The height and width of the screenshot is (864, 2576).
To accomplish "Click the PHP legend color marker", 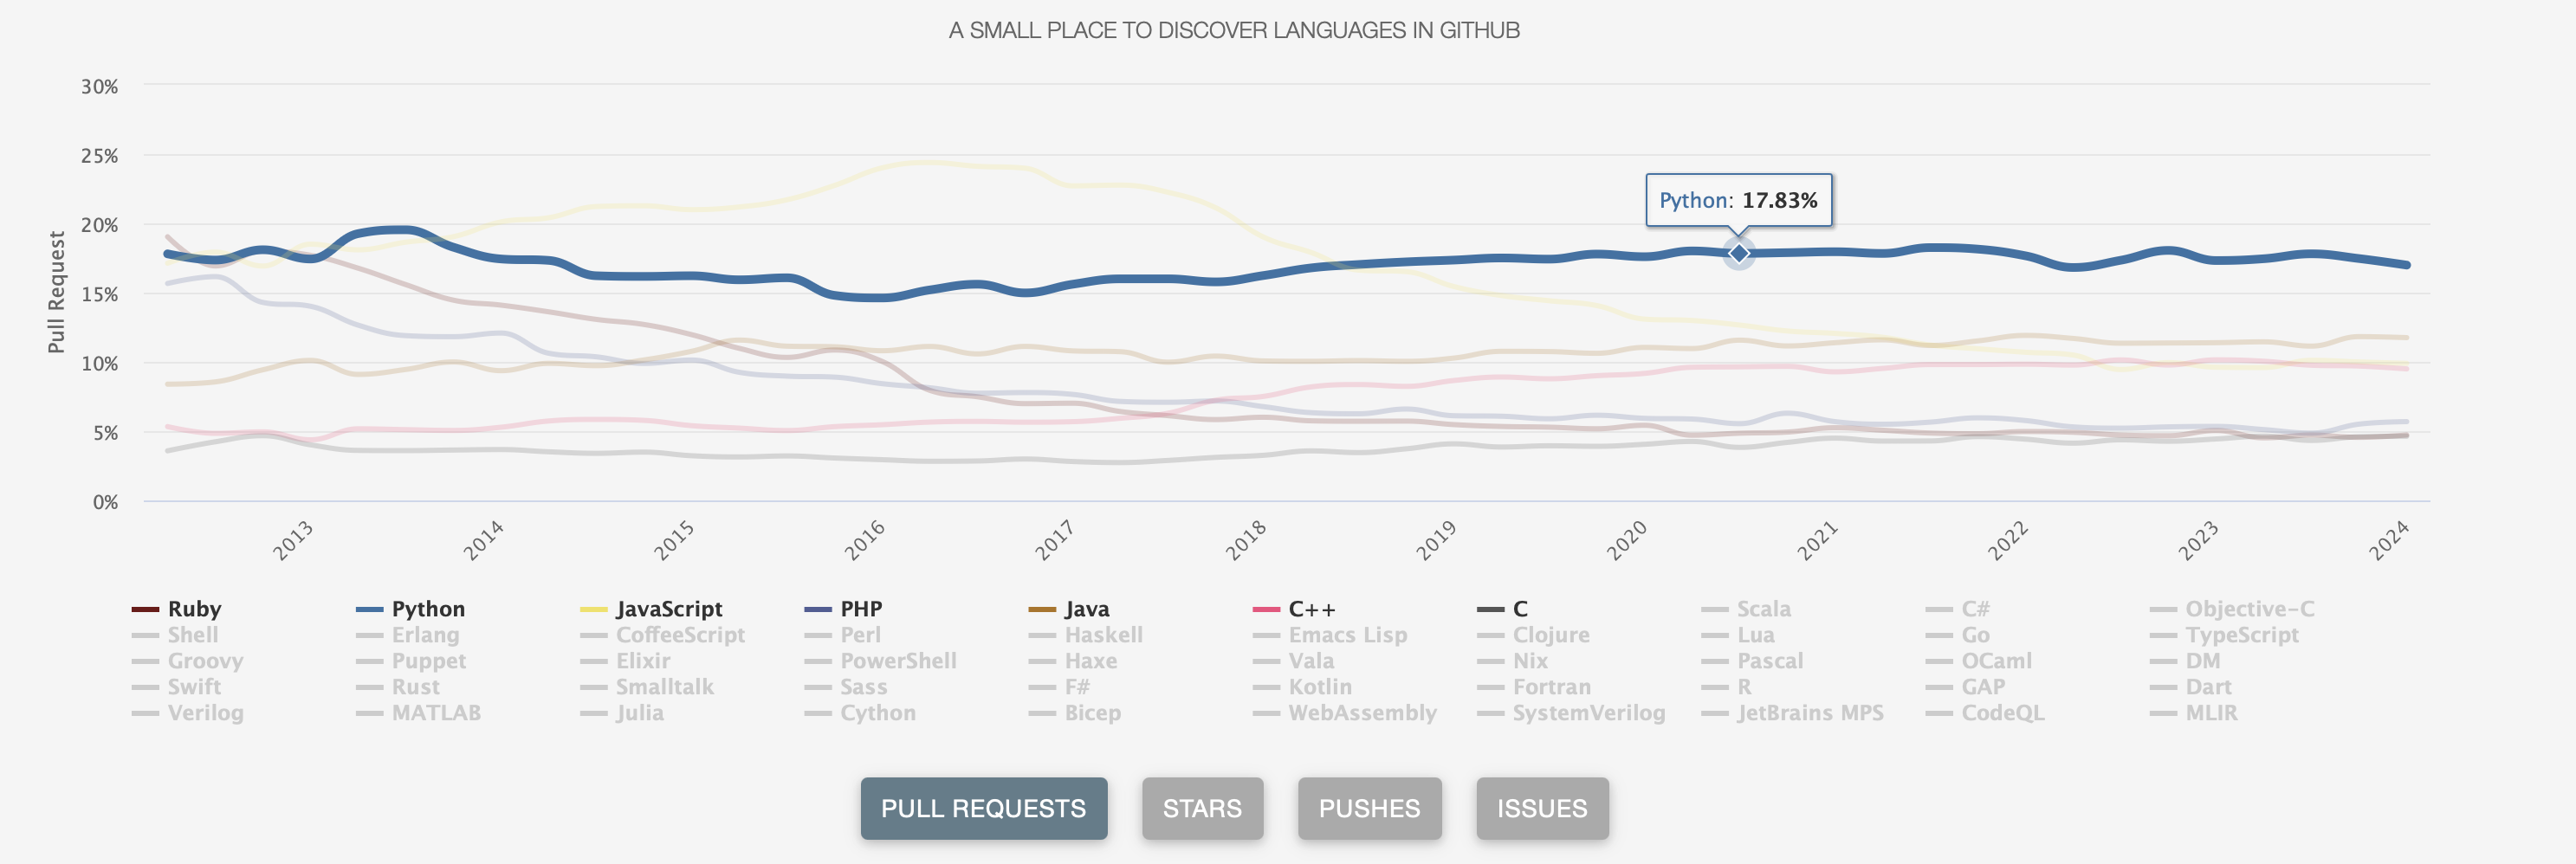I will [x=818, y=609].
